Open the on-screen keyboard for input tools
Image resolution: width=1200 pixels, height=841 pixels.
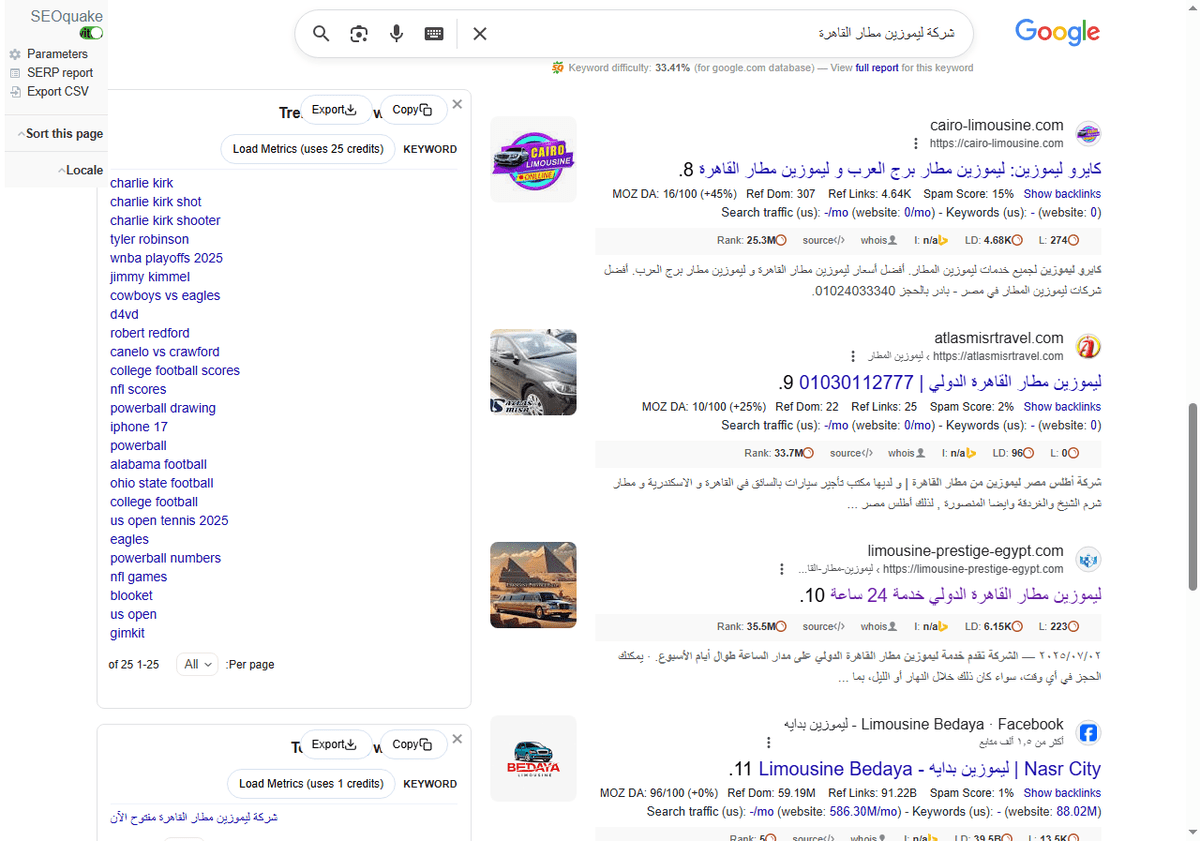[433, 33]
